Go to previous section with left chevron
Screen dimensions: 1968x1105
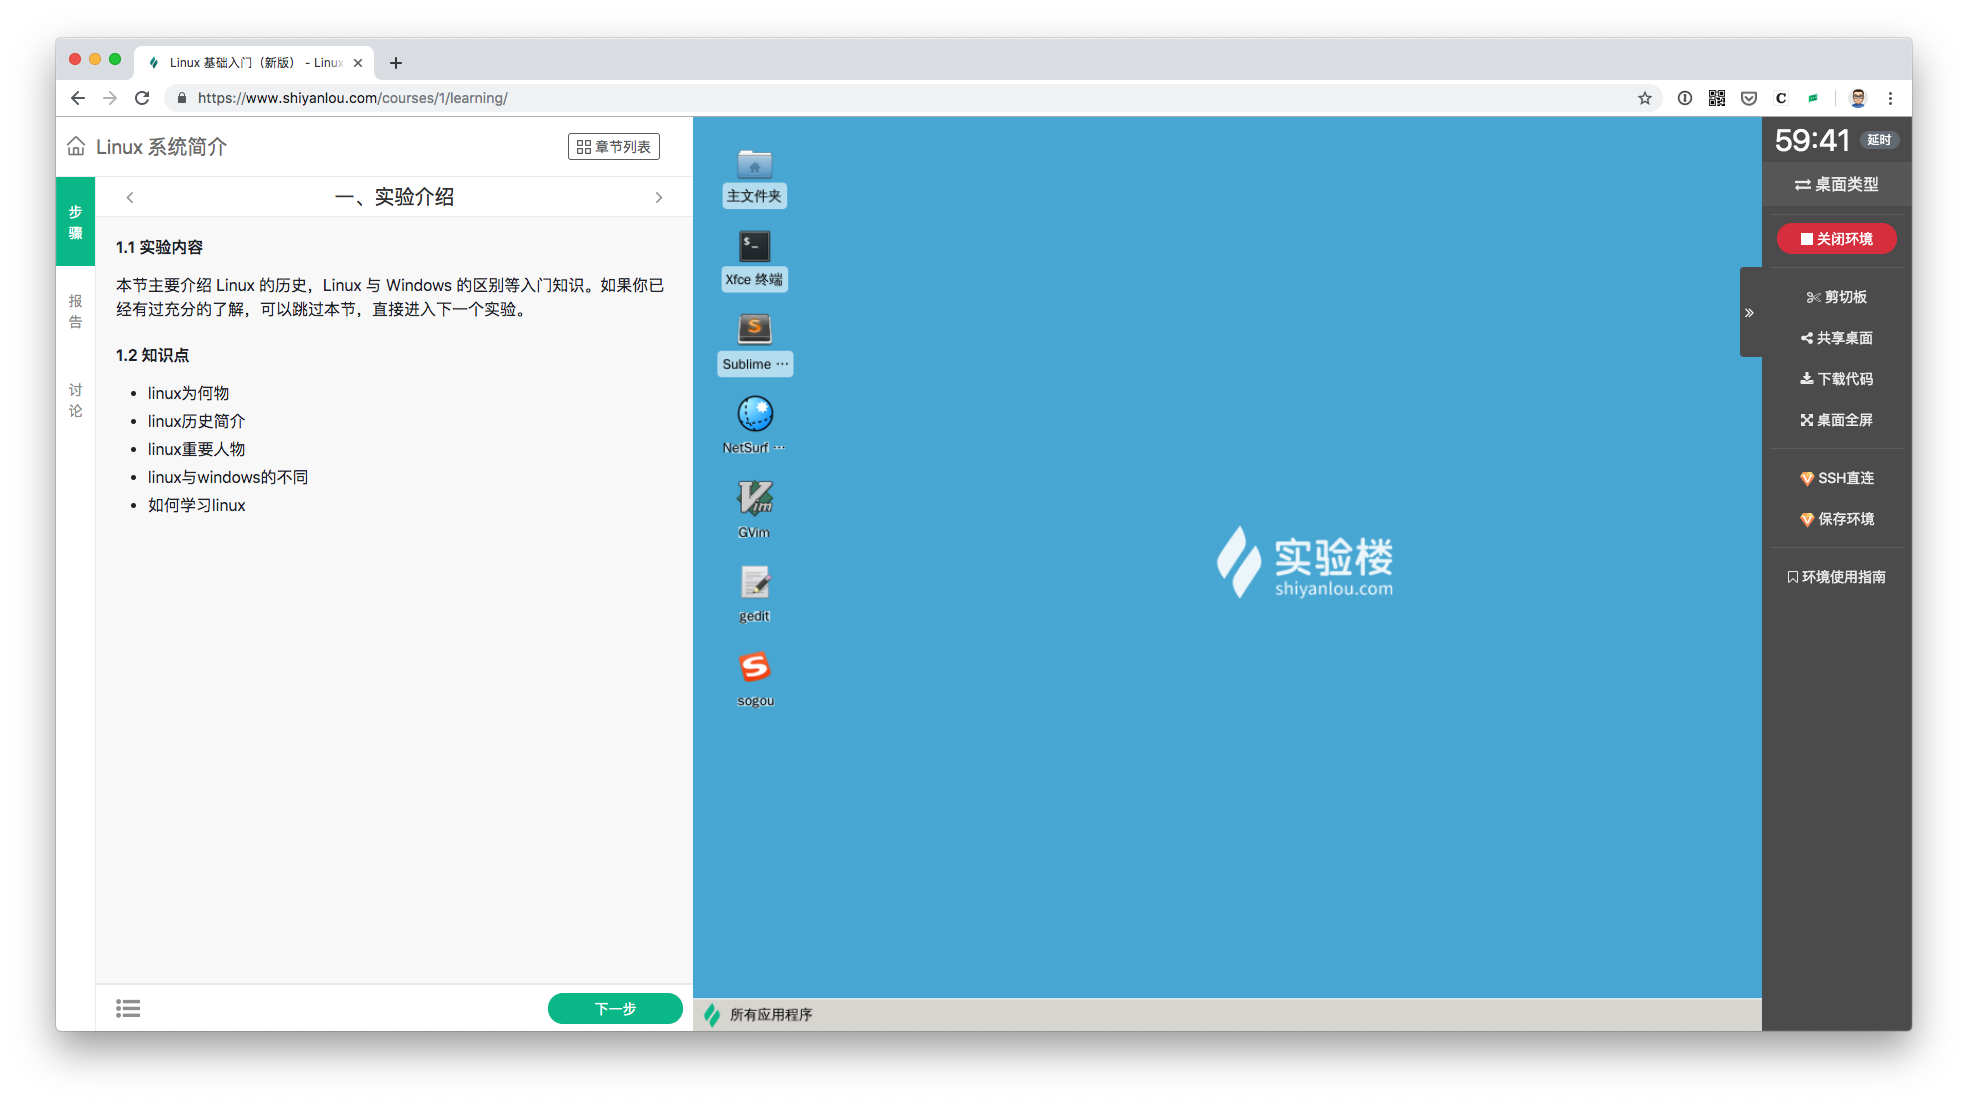tap(130, 198)
